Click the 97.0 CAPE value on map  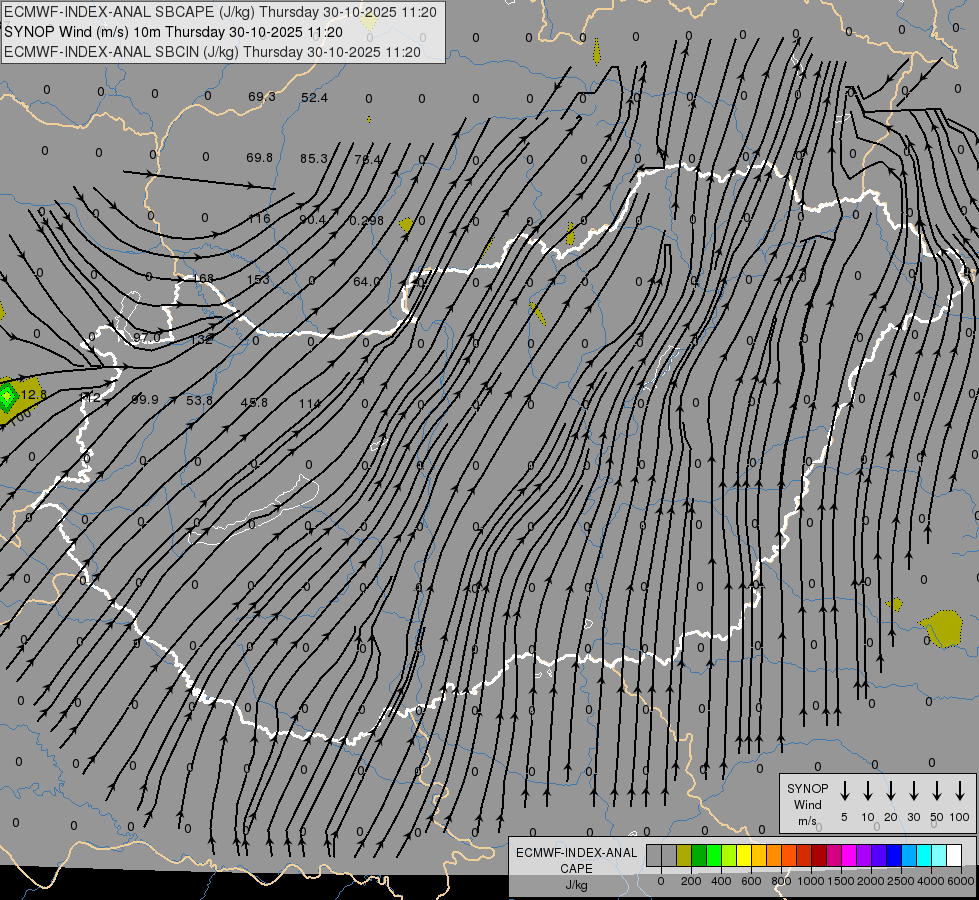(147, 338)
